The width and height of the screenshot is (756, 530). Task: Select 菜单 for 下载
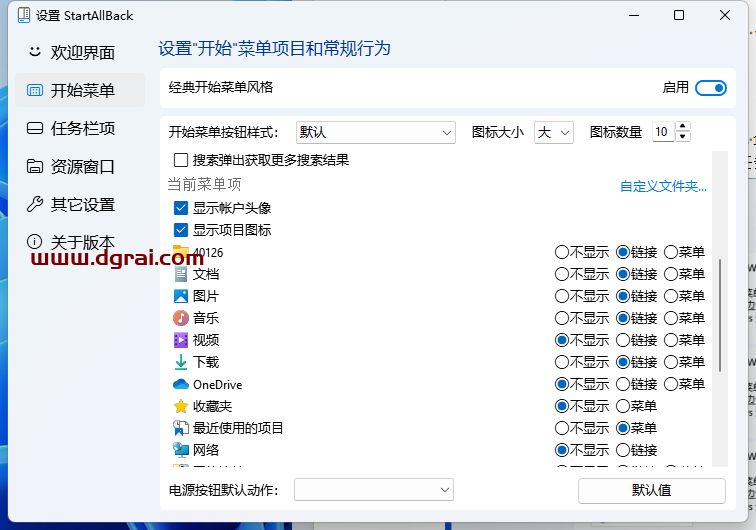(671, 362)
